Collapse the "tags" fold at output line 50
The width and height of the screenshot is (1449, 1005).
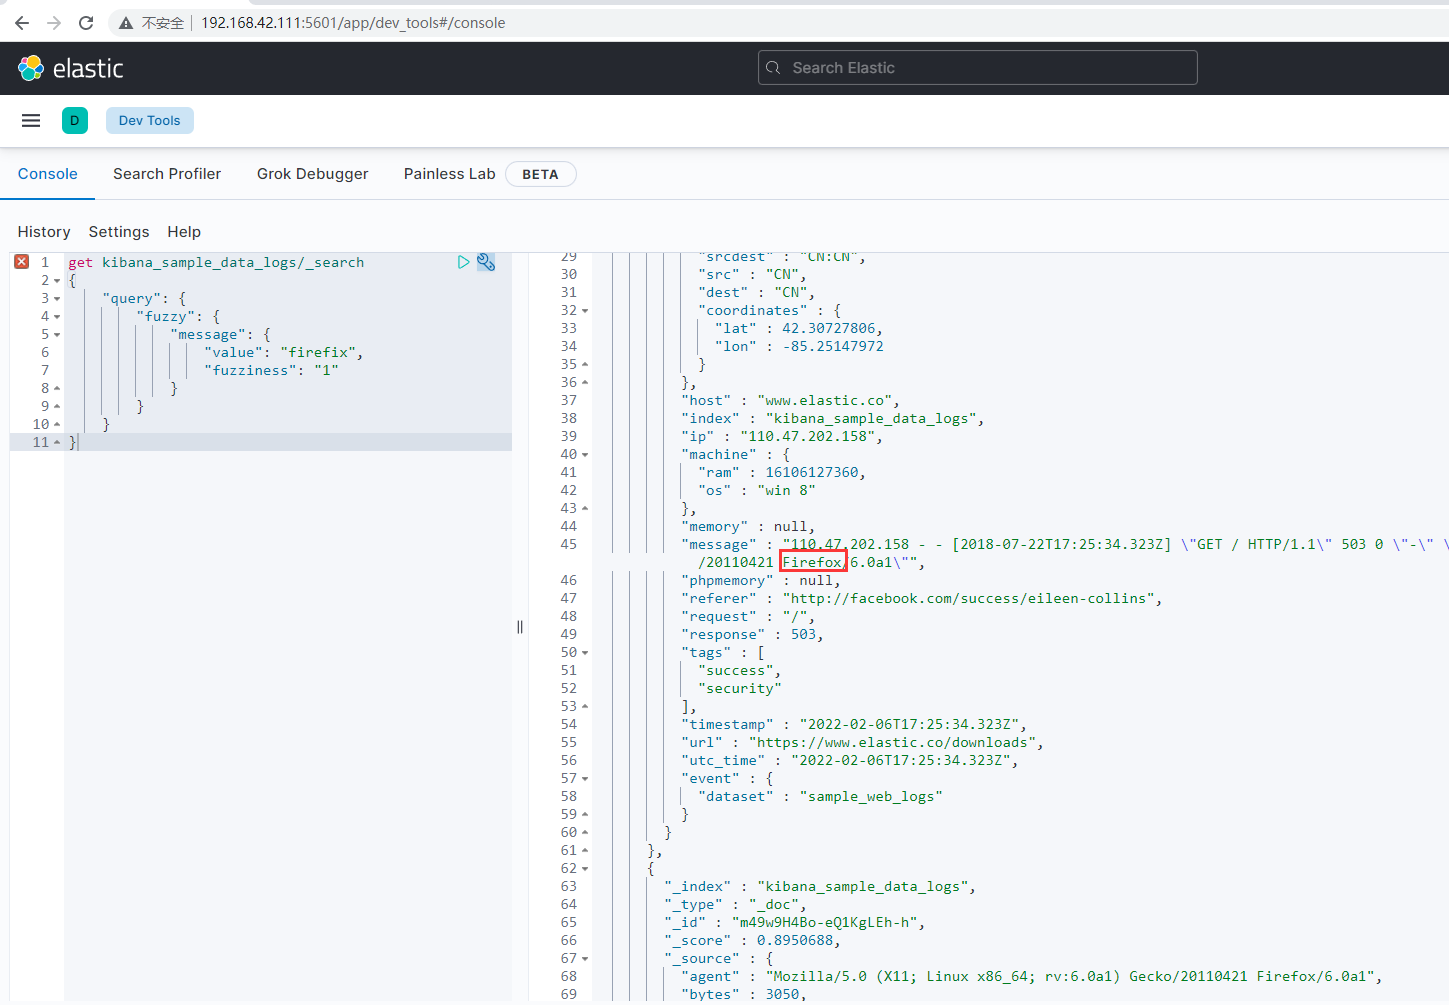(x=585, y=653)
